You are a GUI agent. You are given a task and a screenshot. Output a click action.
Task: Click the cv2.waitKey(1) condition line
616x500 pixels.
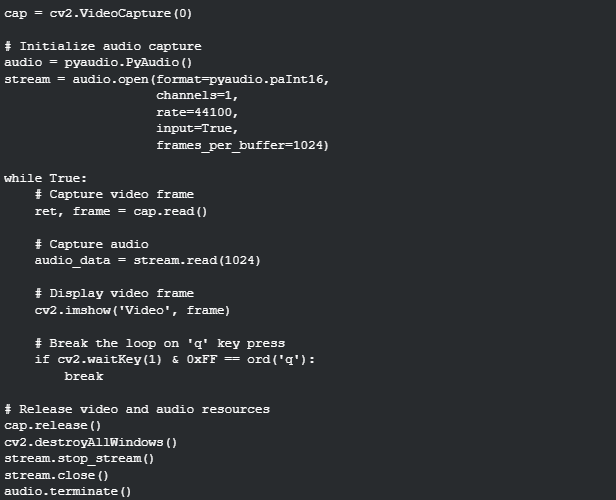[x=174, y=359]
